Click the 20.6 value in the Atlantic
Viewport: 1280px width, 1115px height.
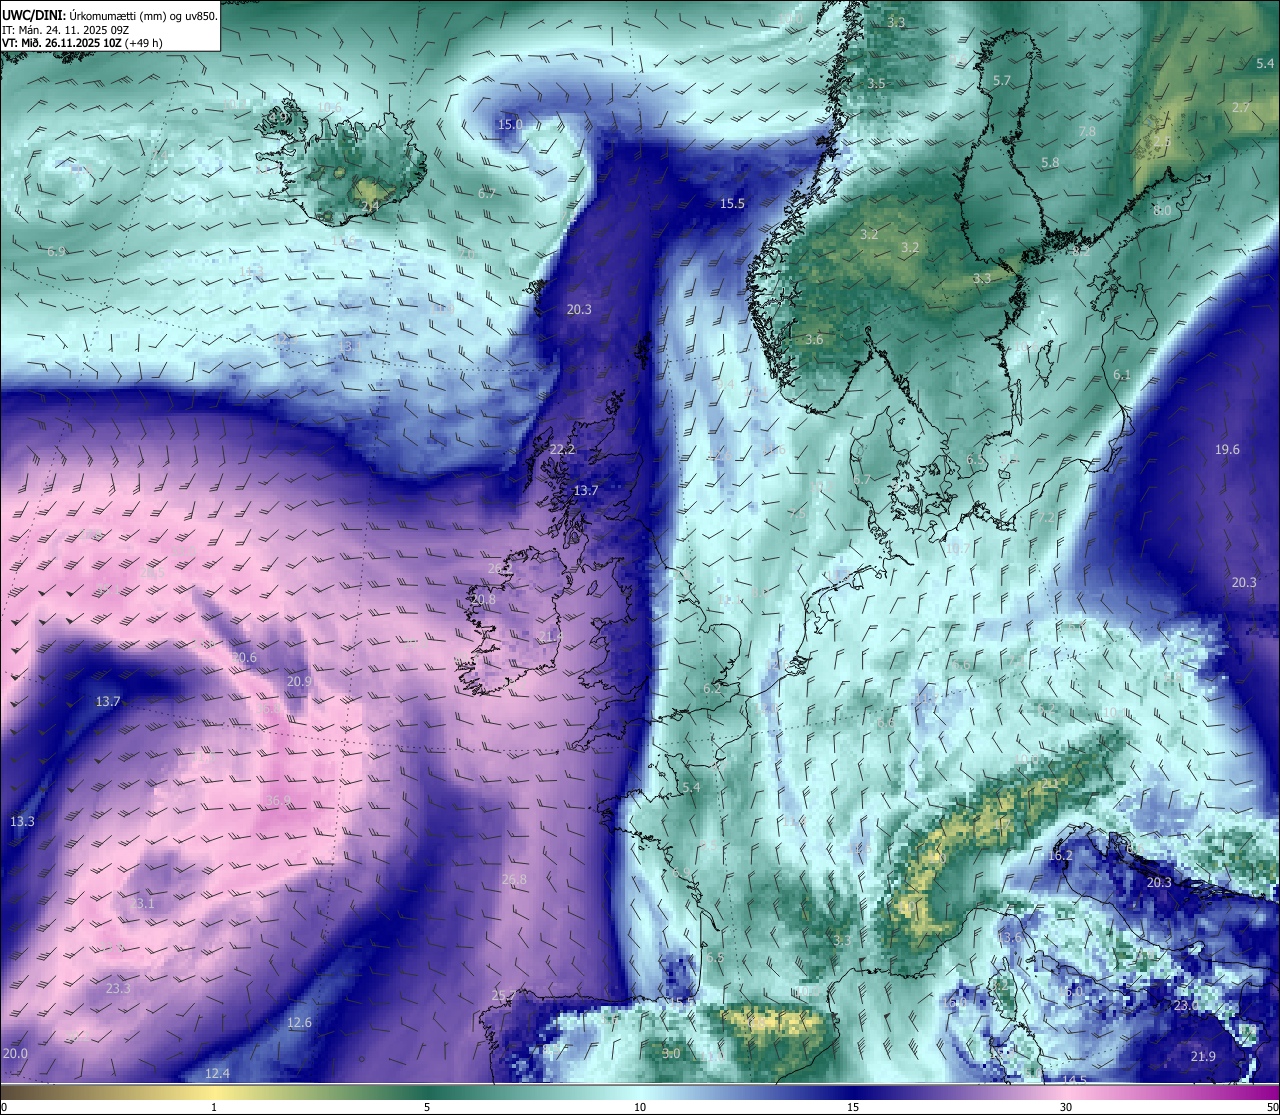tap(244, 657)
